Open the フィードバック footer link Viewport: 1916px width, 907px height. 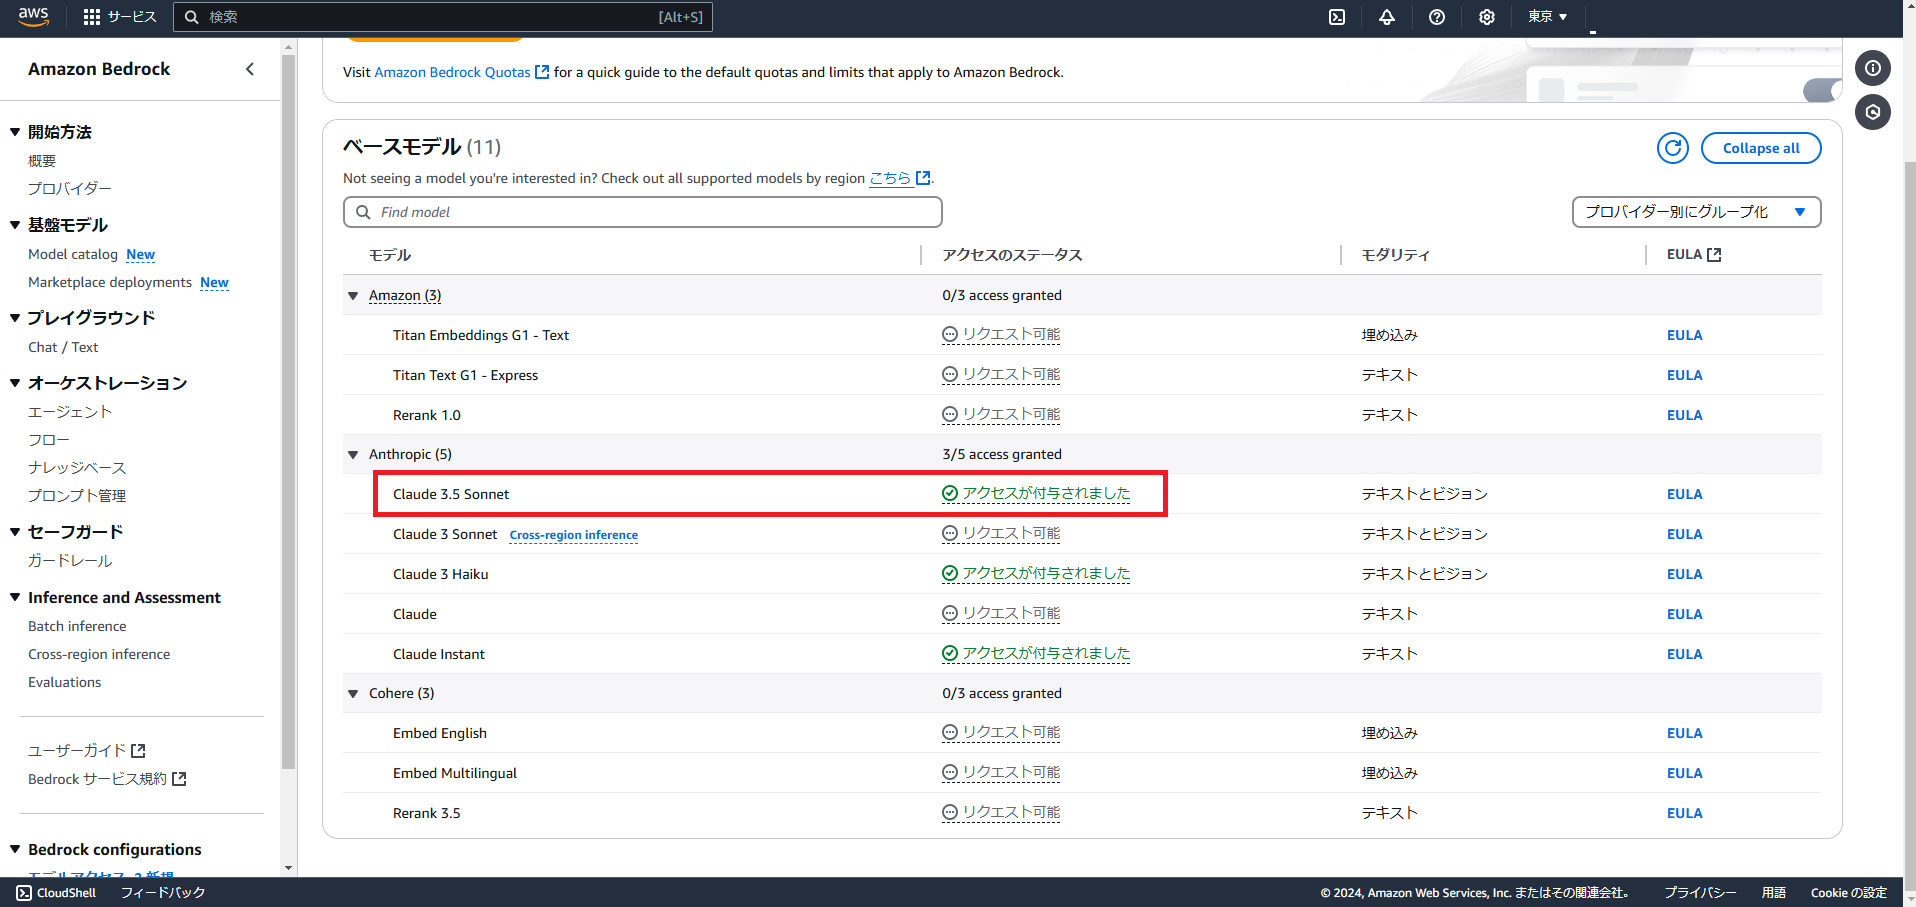(x=163, y=893)
